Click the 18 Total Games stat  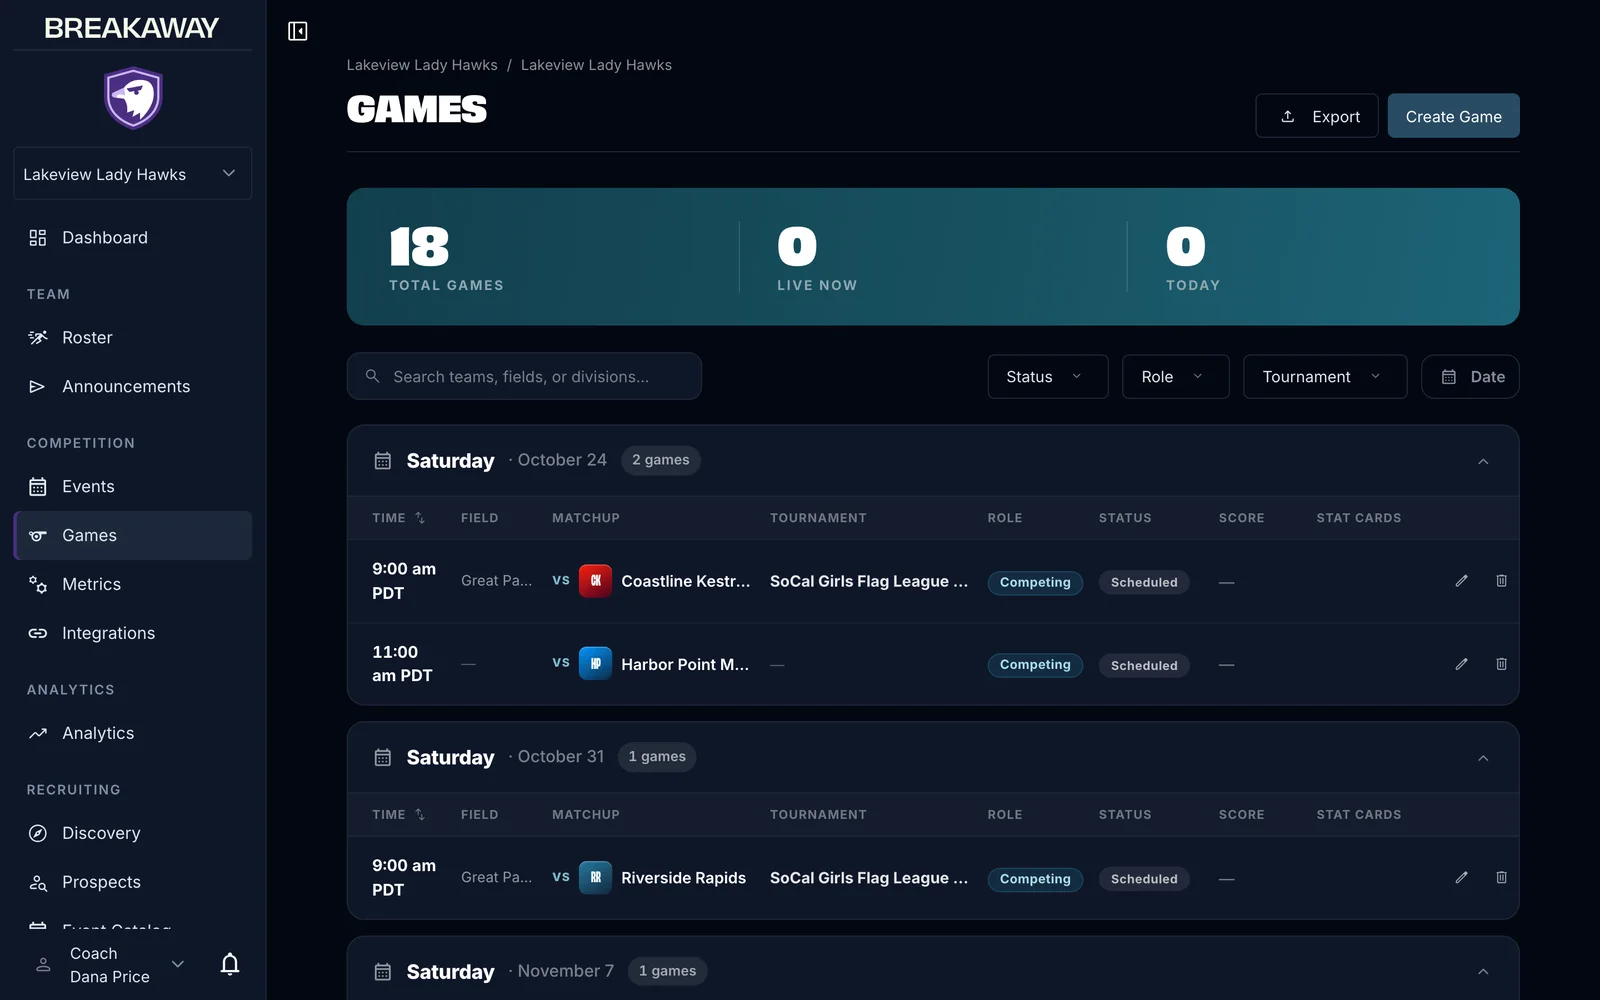[x=446, y=257]
